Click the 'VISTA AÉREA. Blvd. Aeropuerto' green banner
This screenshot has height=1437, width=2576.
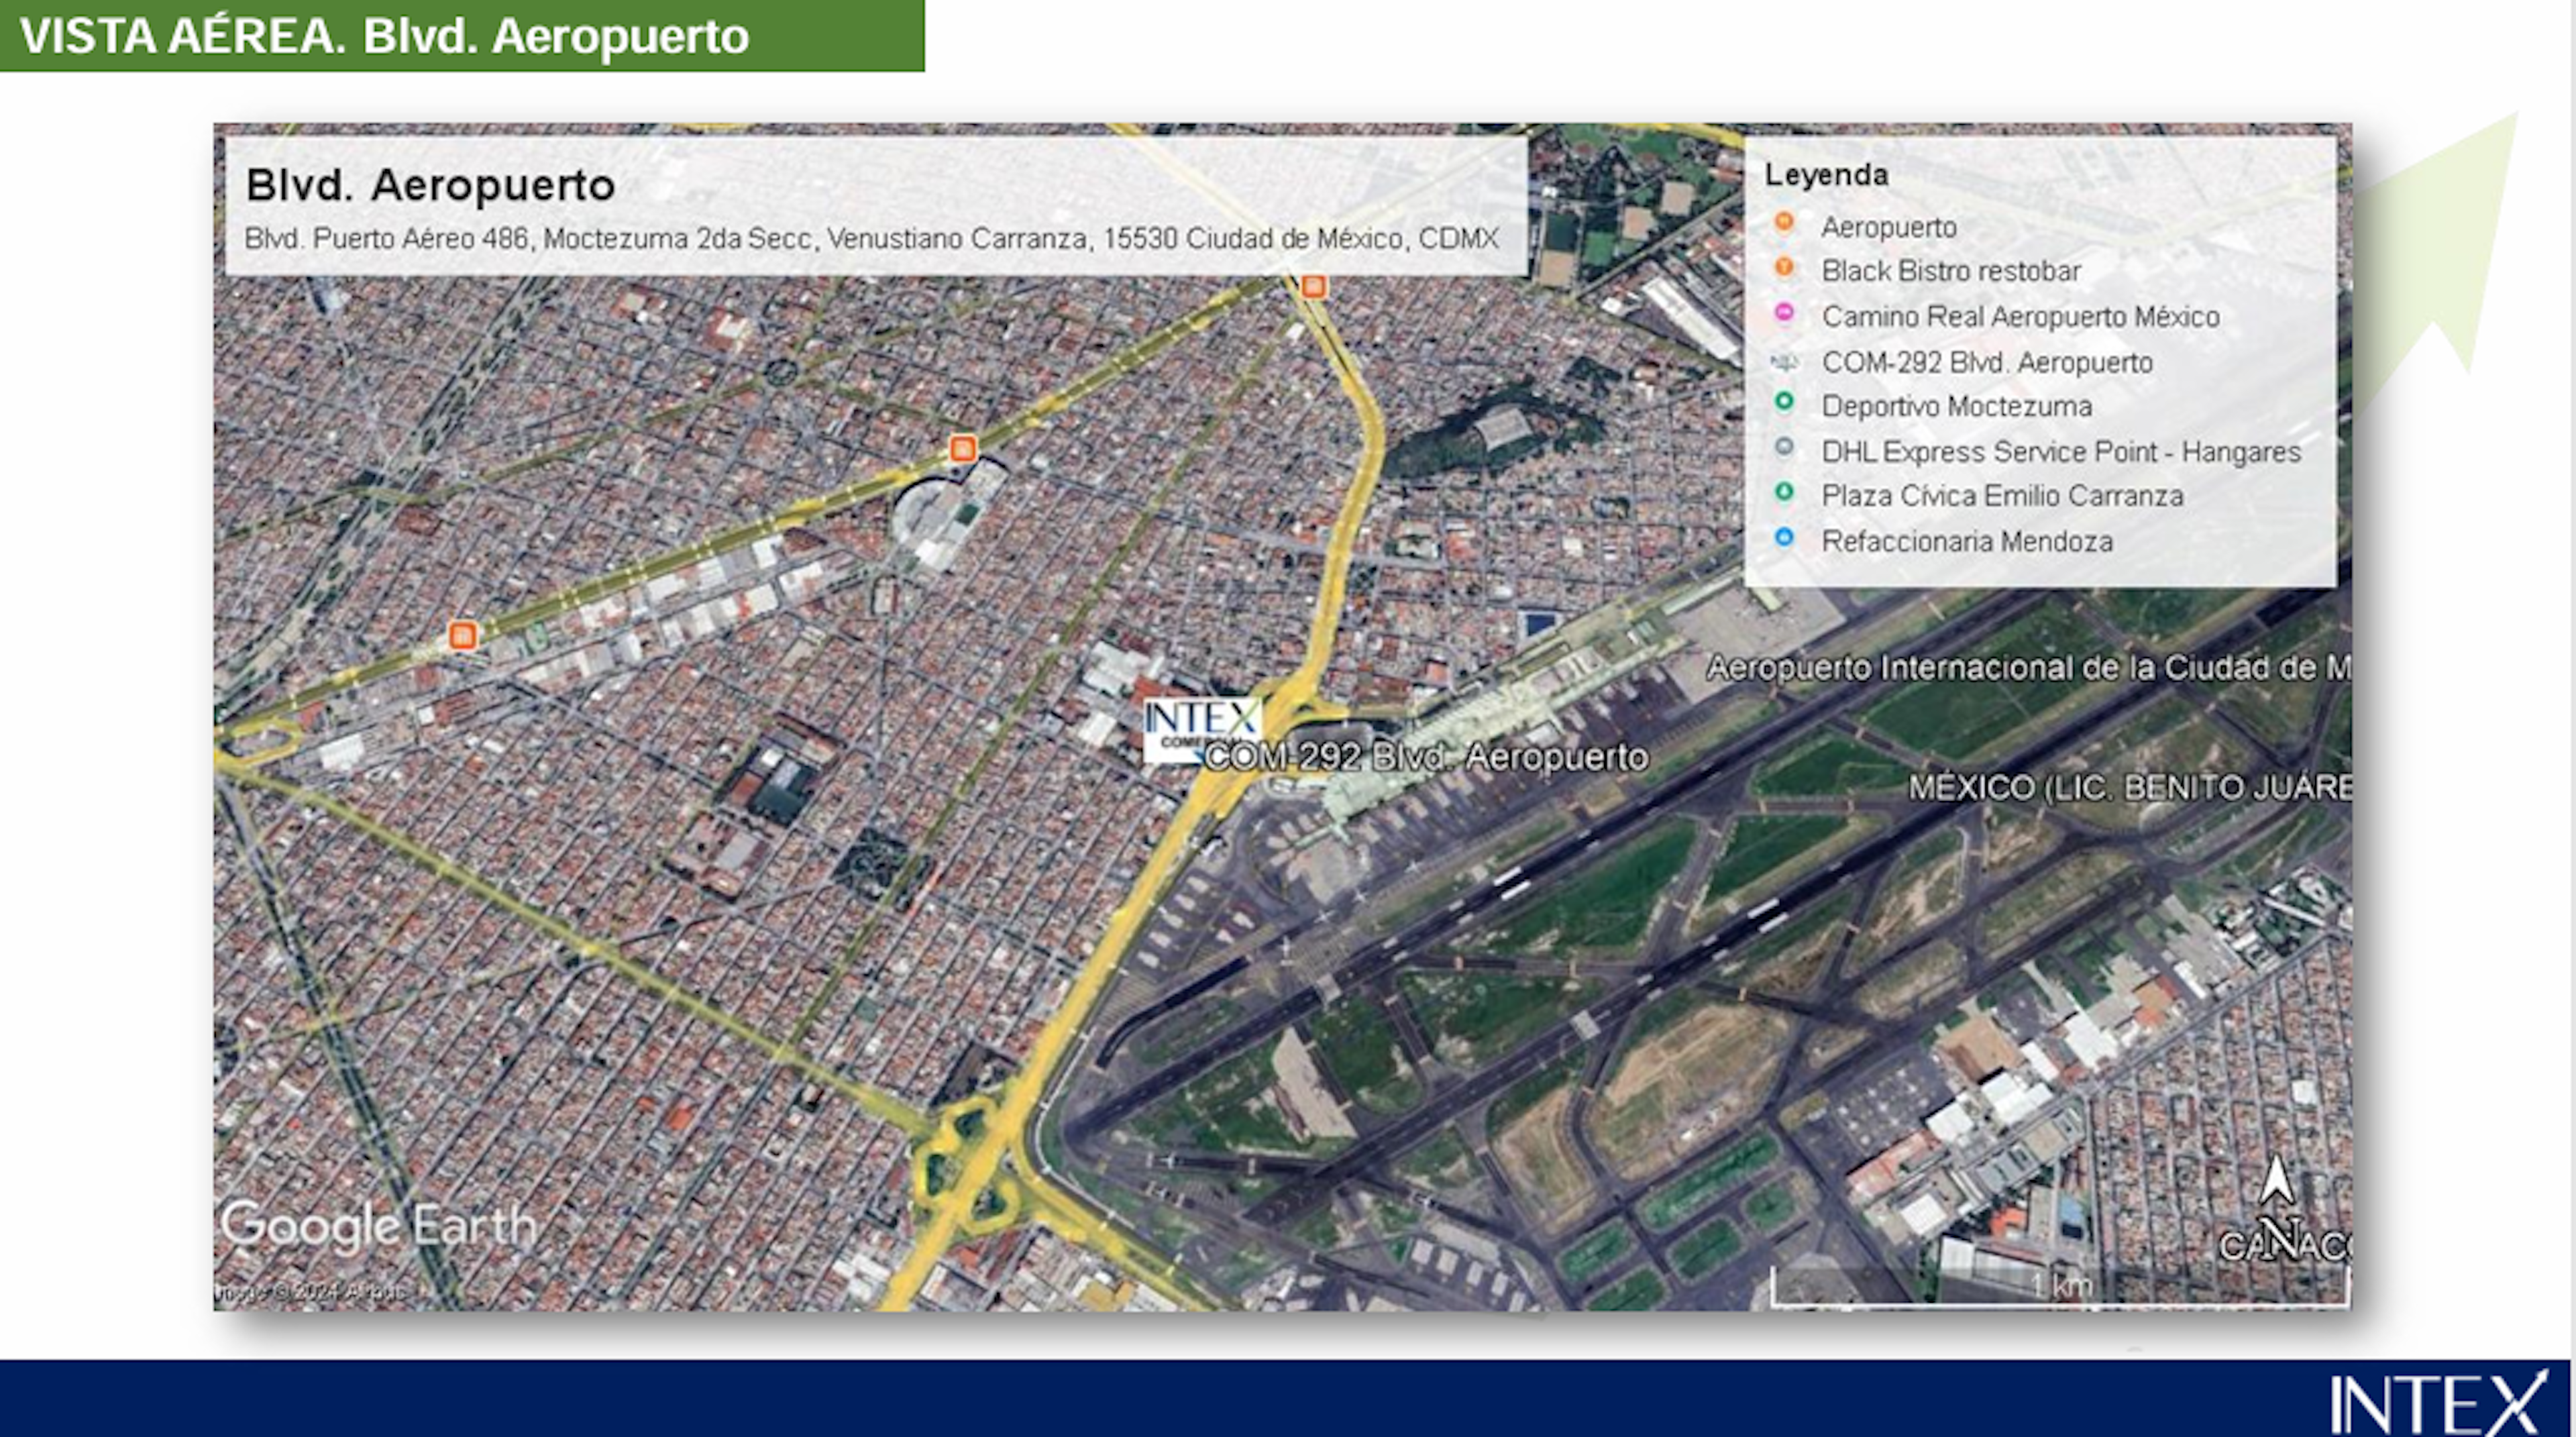point(462,35)
